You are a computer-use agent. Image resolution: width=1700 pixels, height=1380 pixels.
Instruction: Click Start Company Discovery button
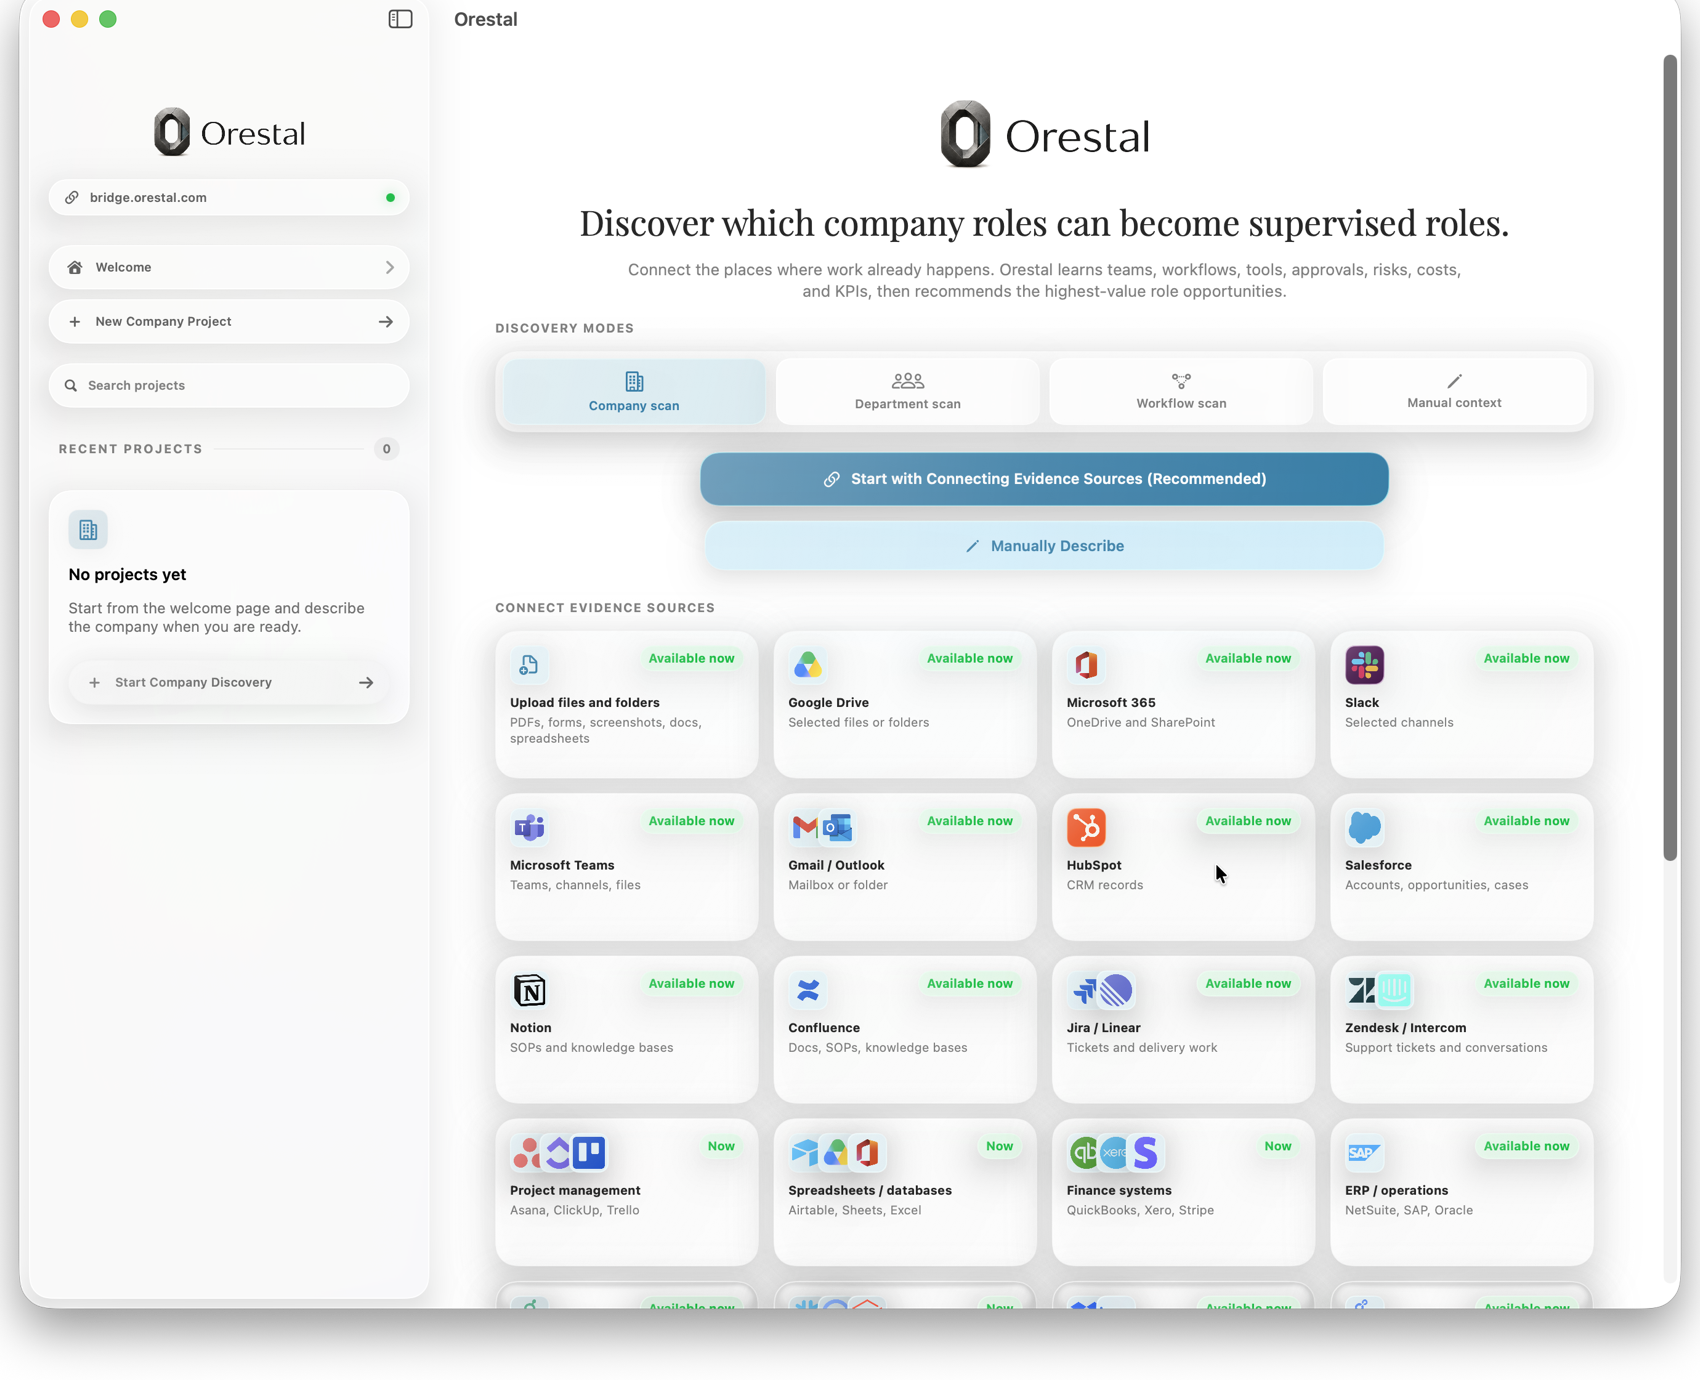(x=229, y=682)
